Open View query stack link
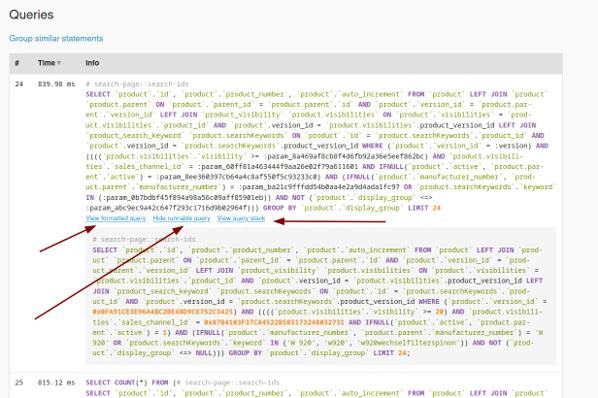 (241, 218)
